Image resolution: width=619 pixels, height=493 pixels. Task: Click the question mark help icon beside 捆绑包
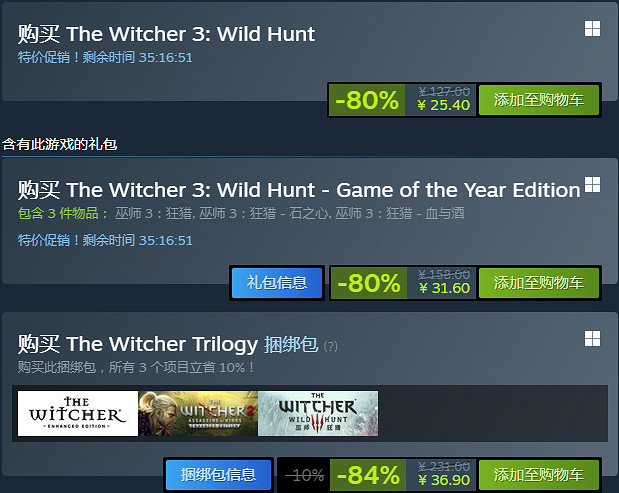(331, 347)
